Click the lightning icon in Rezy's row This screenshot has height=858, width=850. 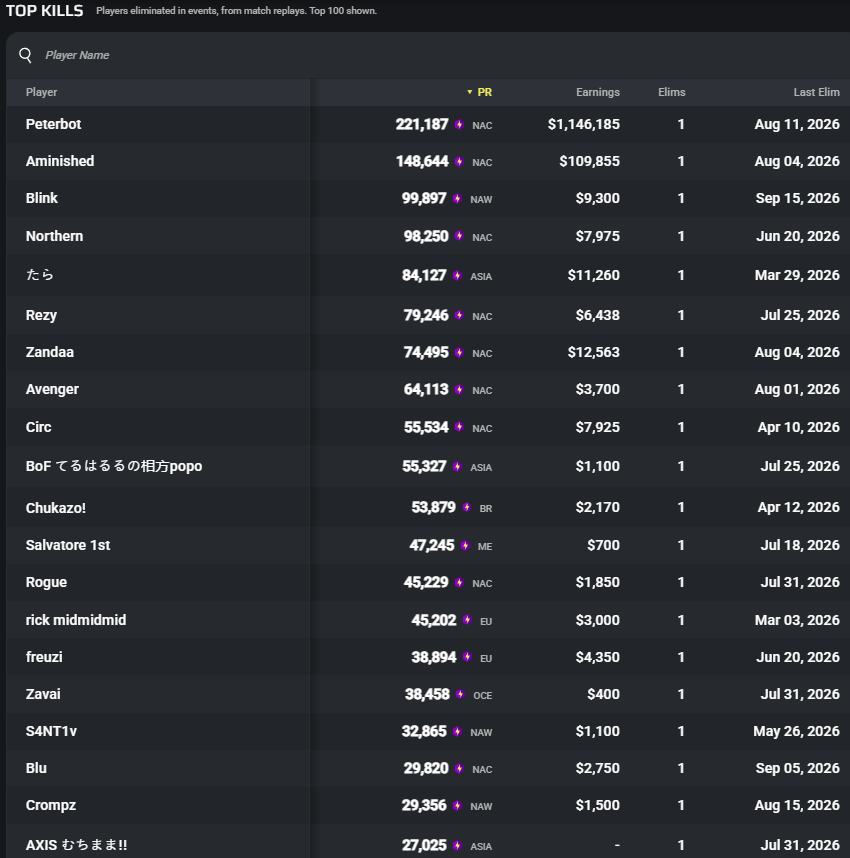tap(459, 315)
